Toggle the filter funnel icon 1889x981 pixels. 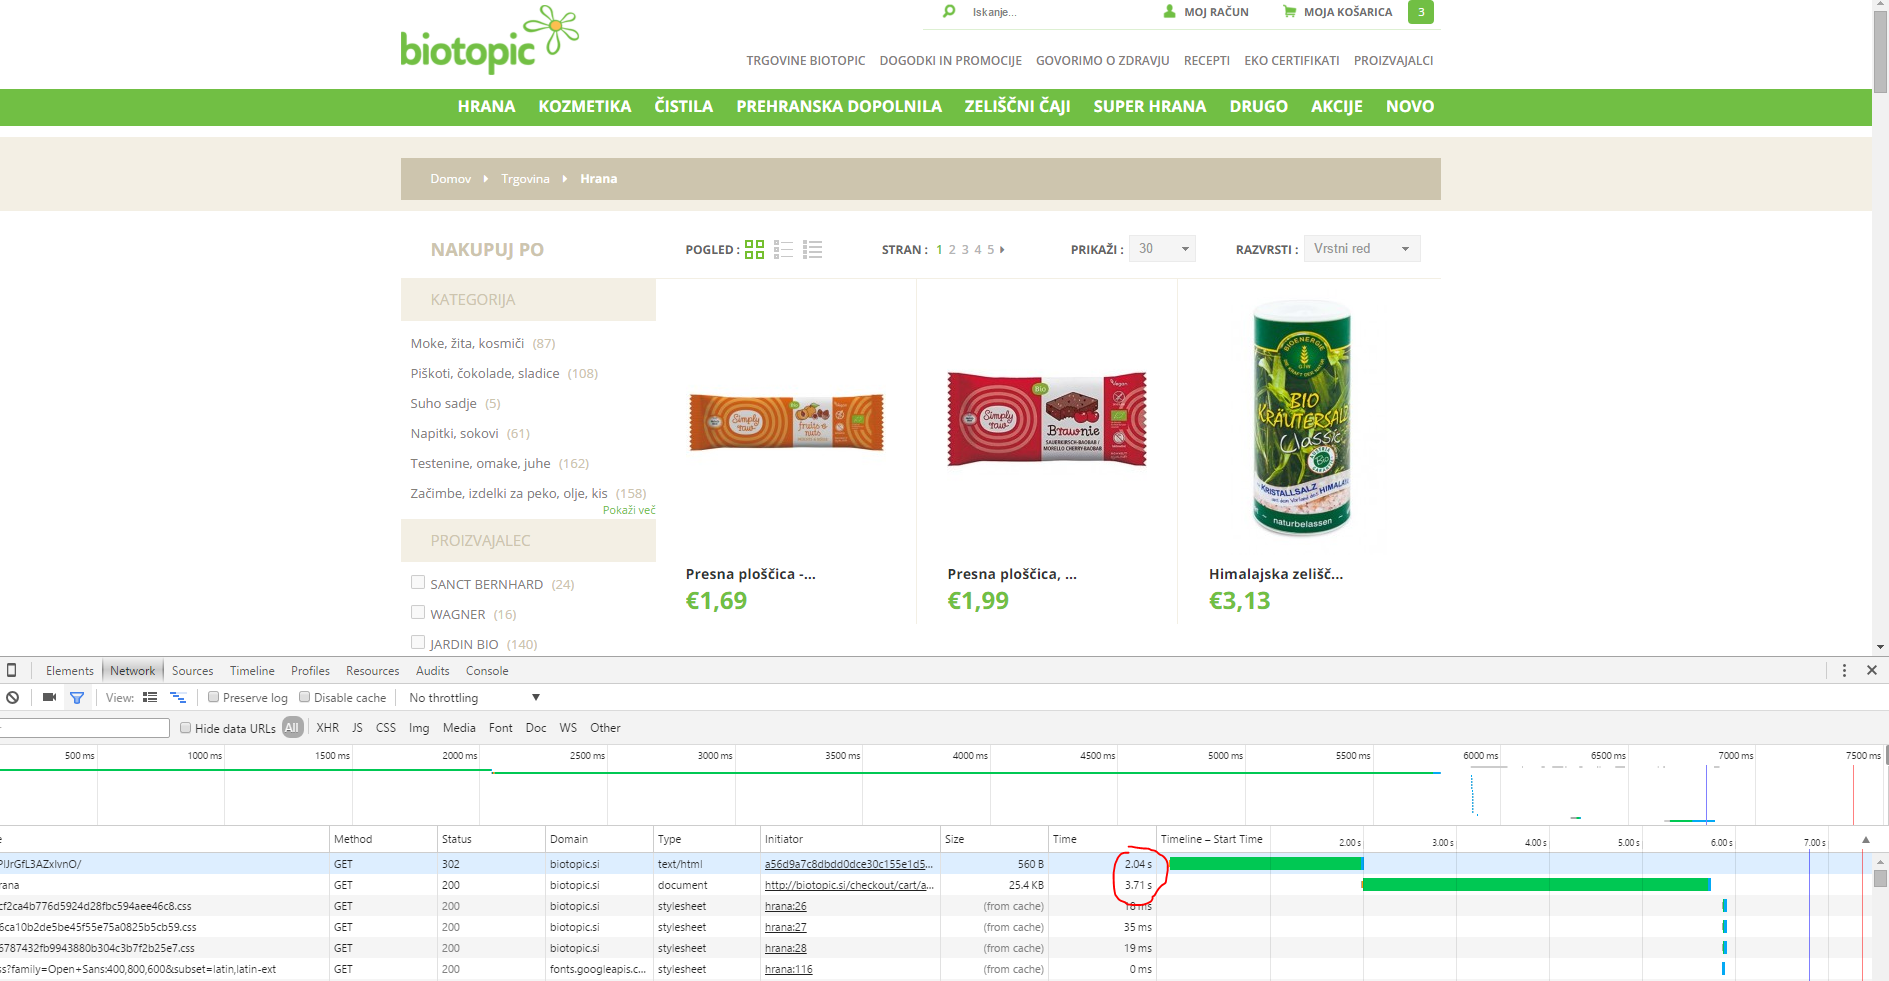(77, 698)
